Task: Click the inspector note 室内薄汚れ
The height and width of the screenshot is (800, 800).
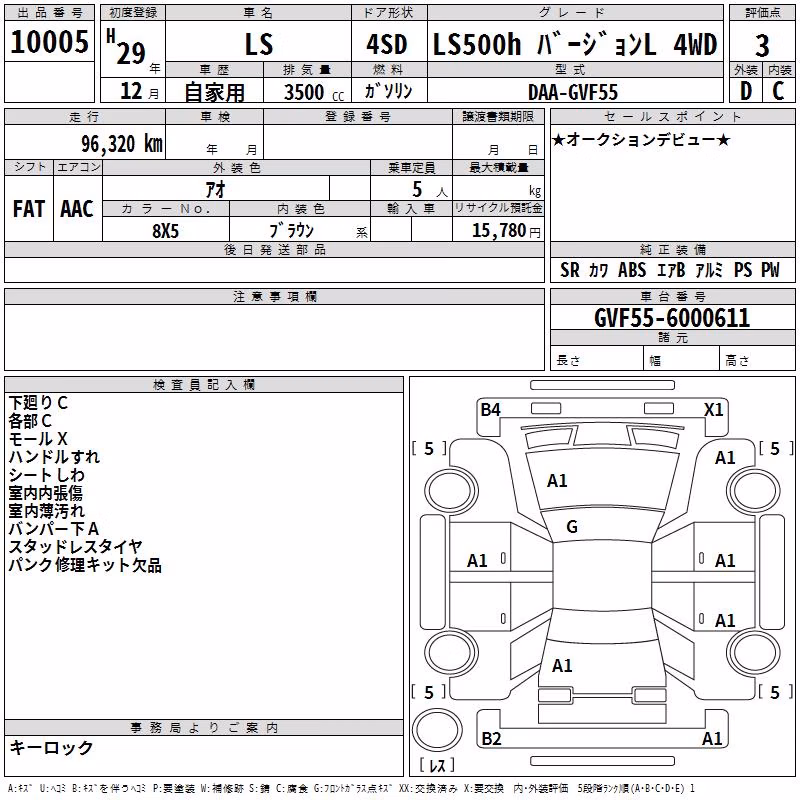Action: [x=46, y=510]
